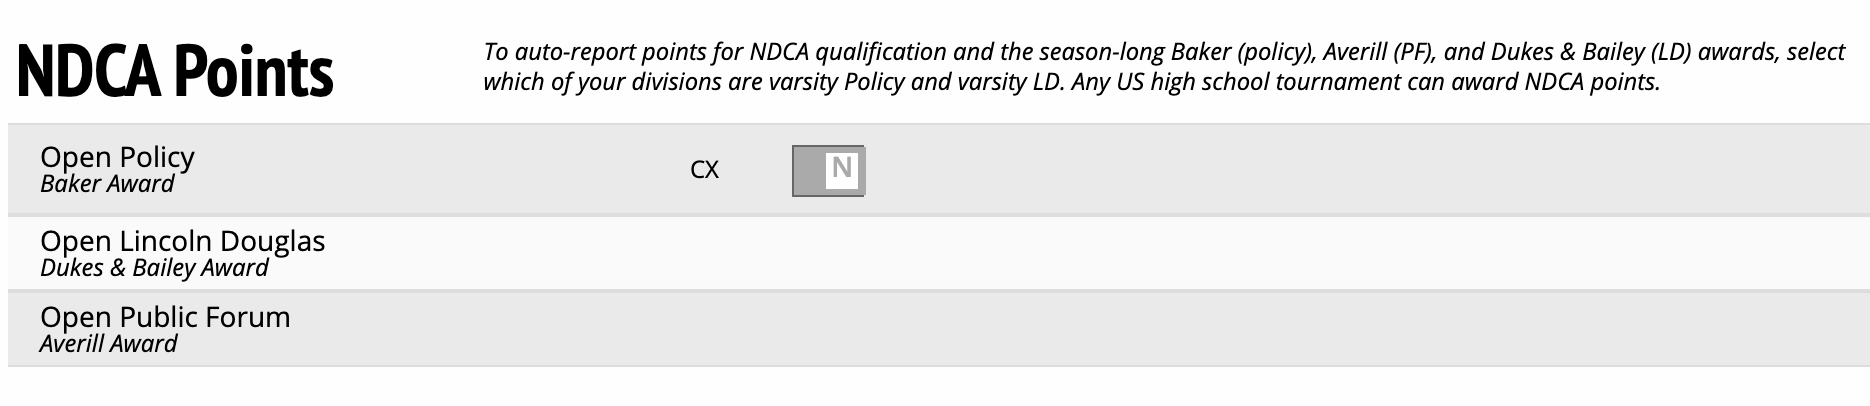Click the word Averill in the last row
Image resolution: width=1870 pixels, height=406 pixels.
(x=73, y=344)
